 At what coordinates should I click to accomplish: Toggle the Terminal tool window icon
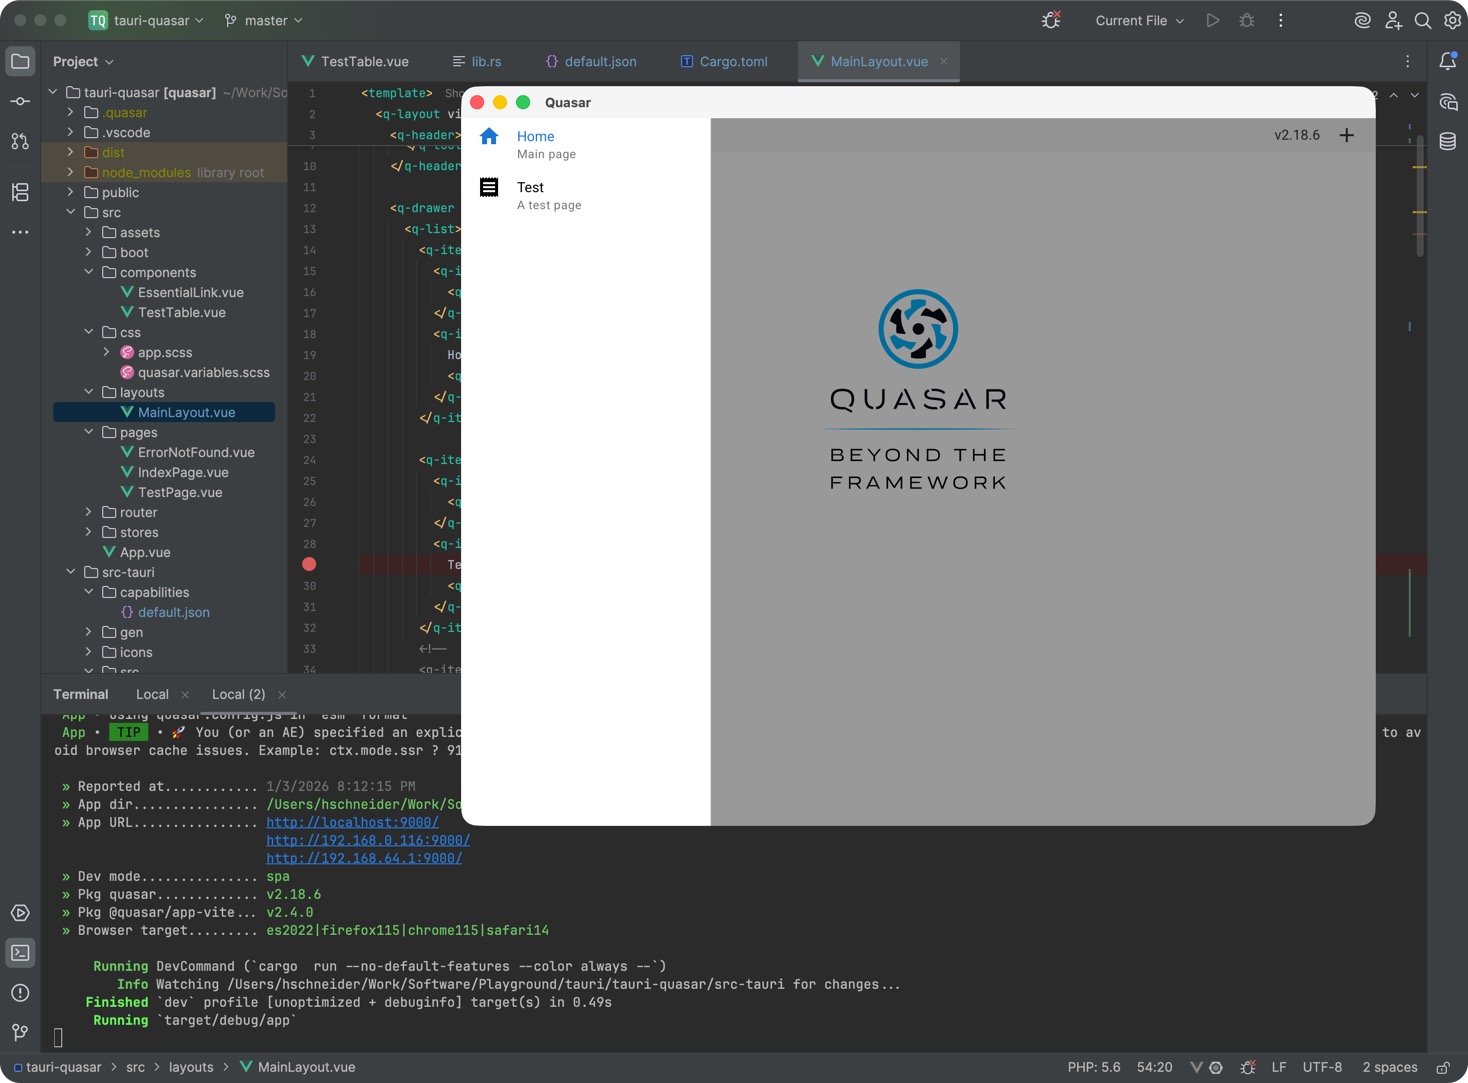pyautogui.click(x=20, y=953)
